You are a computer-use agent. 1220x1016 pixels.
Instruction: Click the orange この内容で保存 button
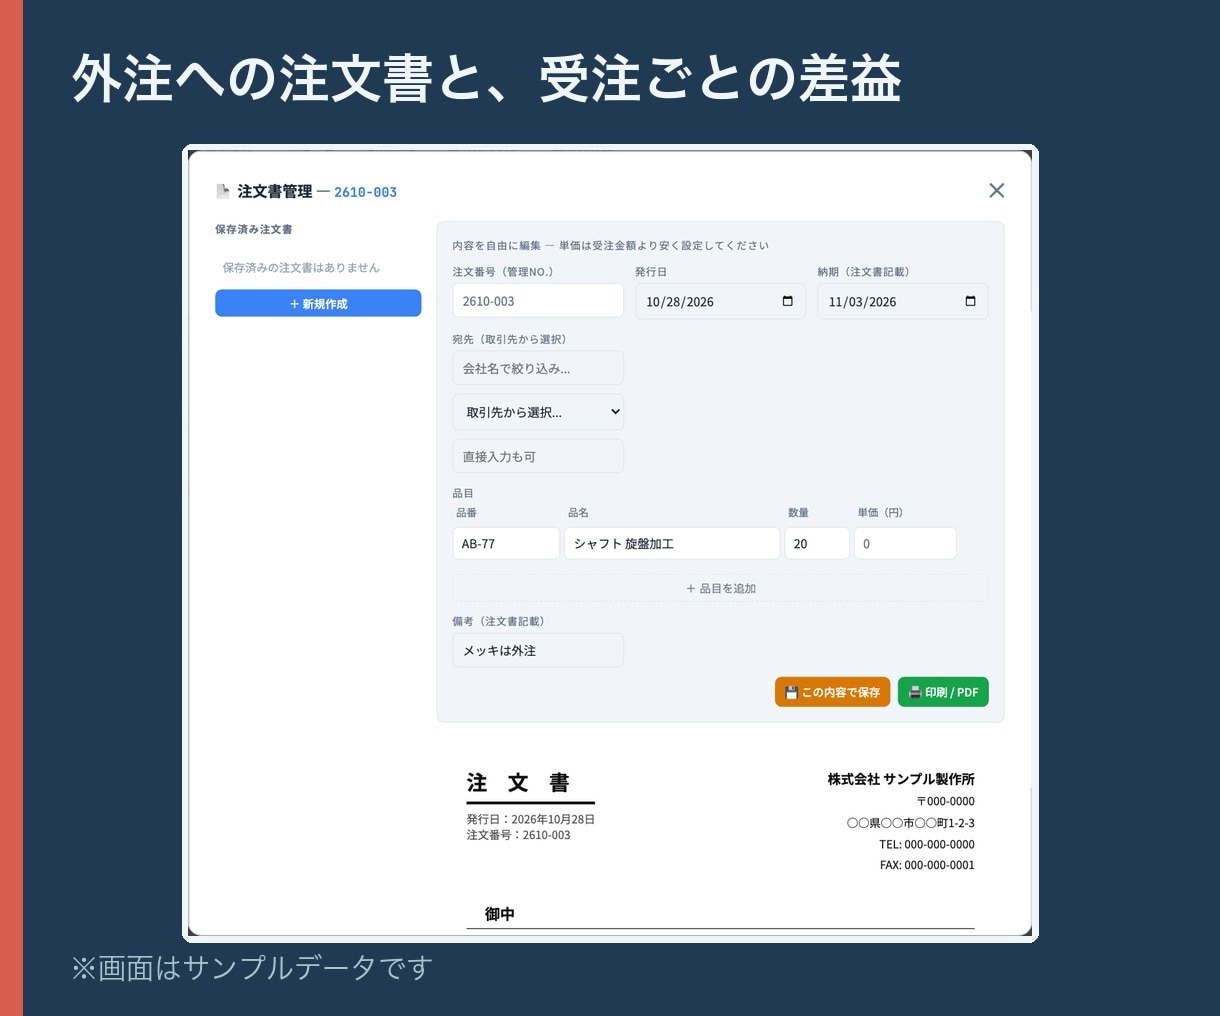click(x=832, y=692)
